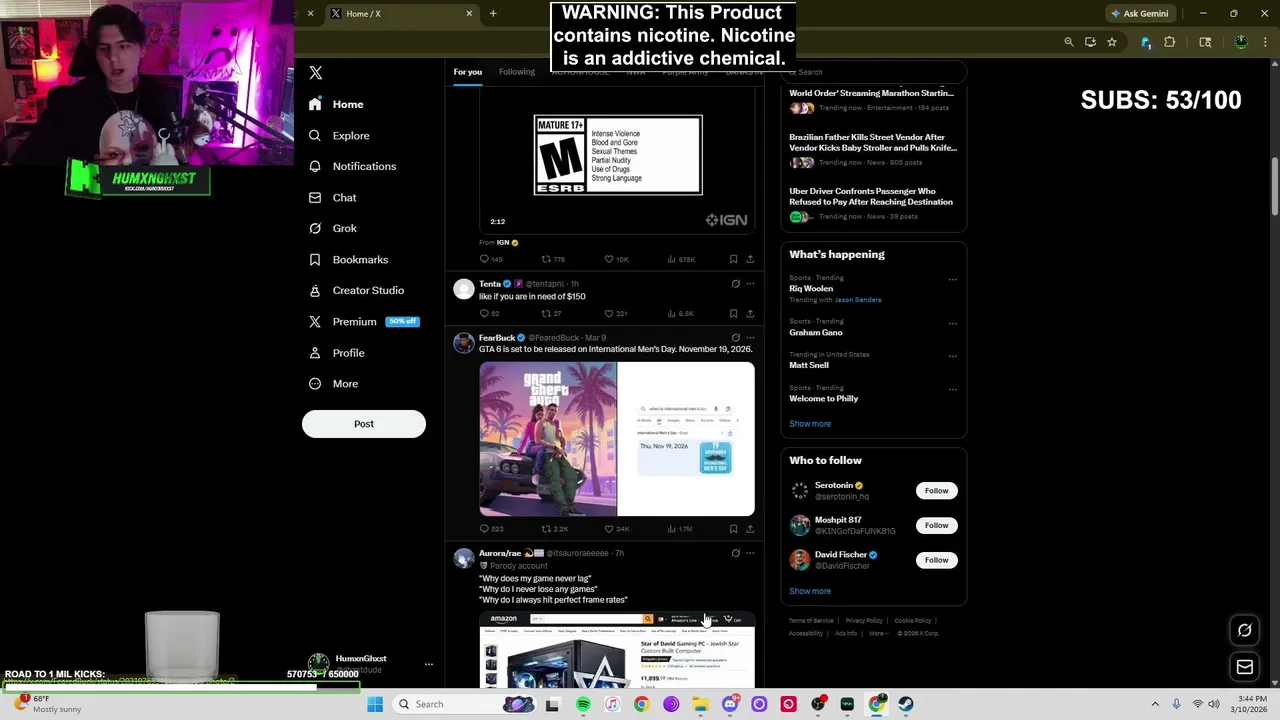Image resolution: width=1280 pixels, height=720 pixels.
Task: Bookmark Tenta's post
Action: 733,313
